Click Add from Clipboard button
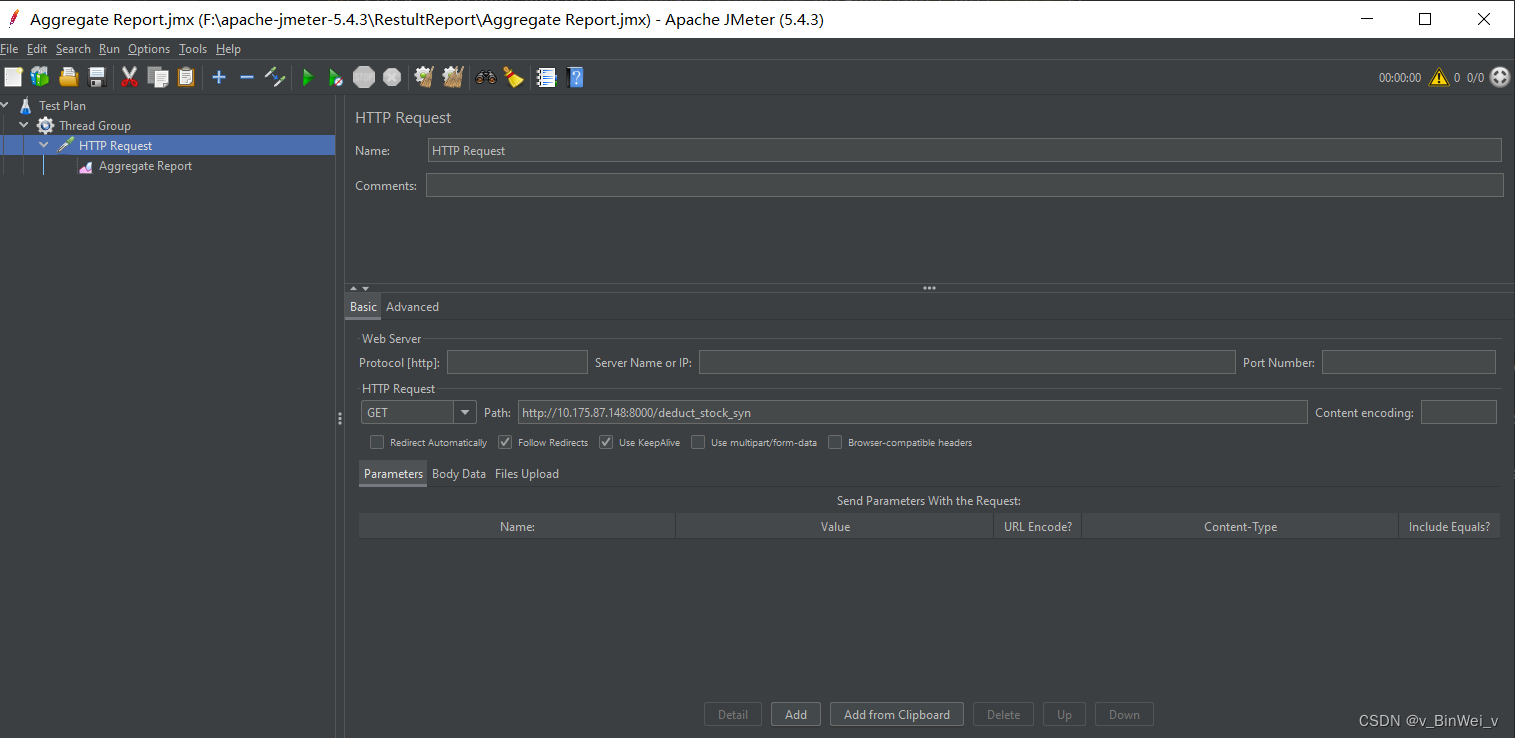 coord(897,714)
